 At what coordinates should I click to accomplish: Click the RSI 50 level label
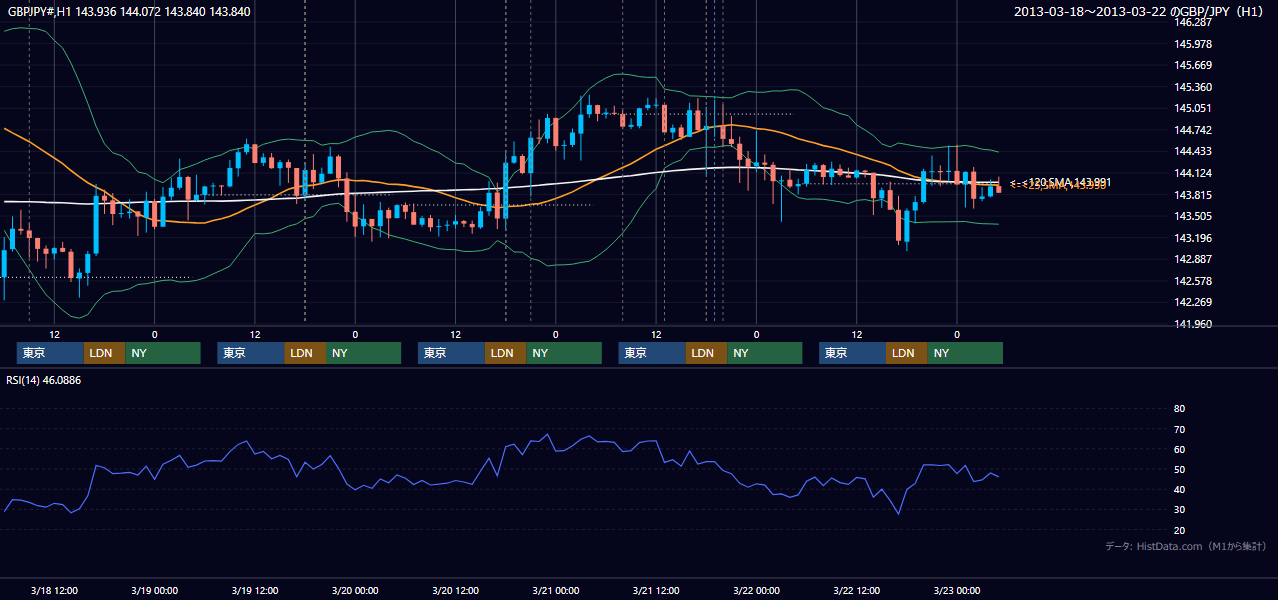coord(1179,469)
